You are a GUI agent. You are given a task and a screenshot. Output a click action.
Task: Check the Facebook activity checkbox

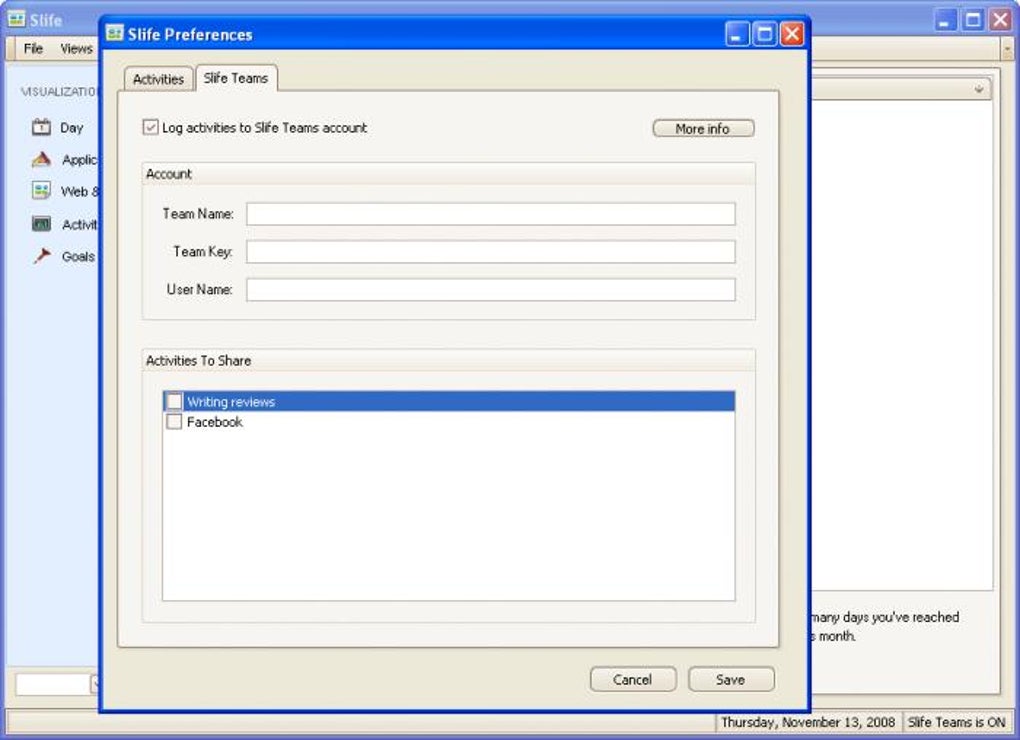point(174,421)
